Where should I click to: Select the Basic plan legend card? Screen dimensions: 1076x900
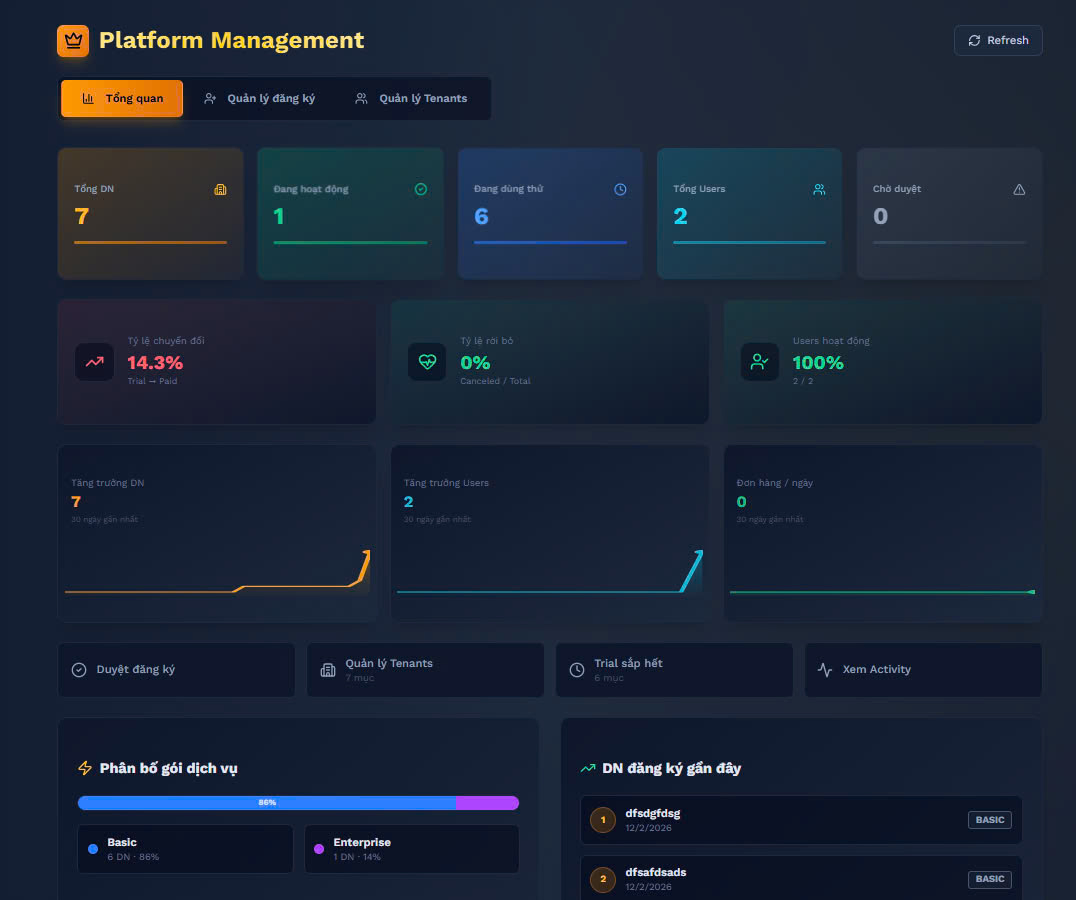click(185, 849)
